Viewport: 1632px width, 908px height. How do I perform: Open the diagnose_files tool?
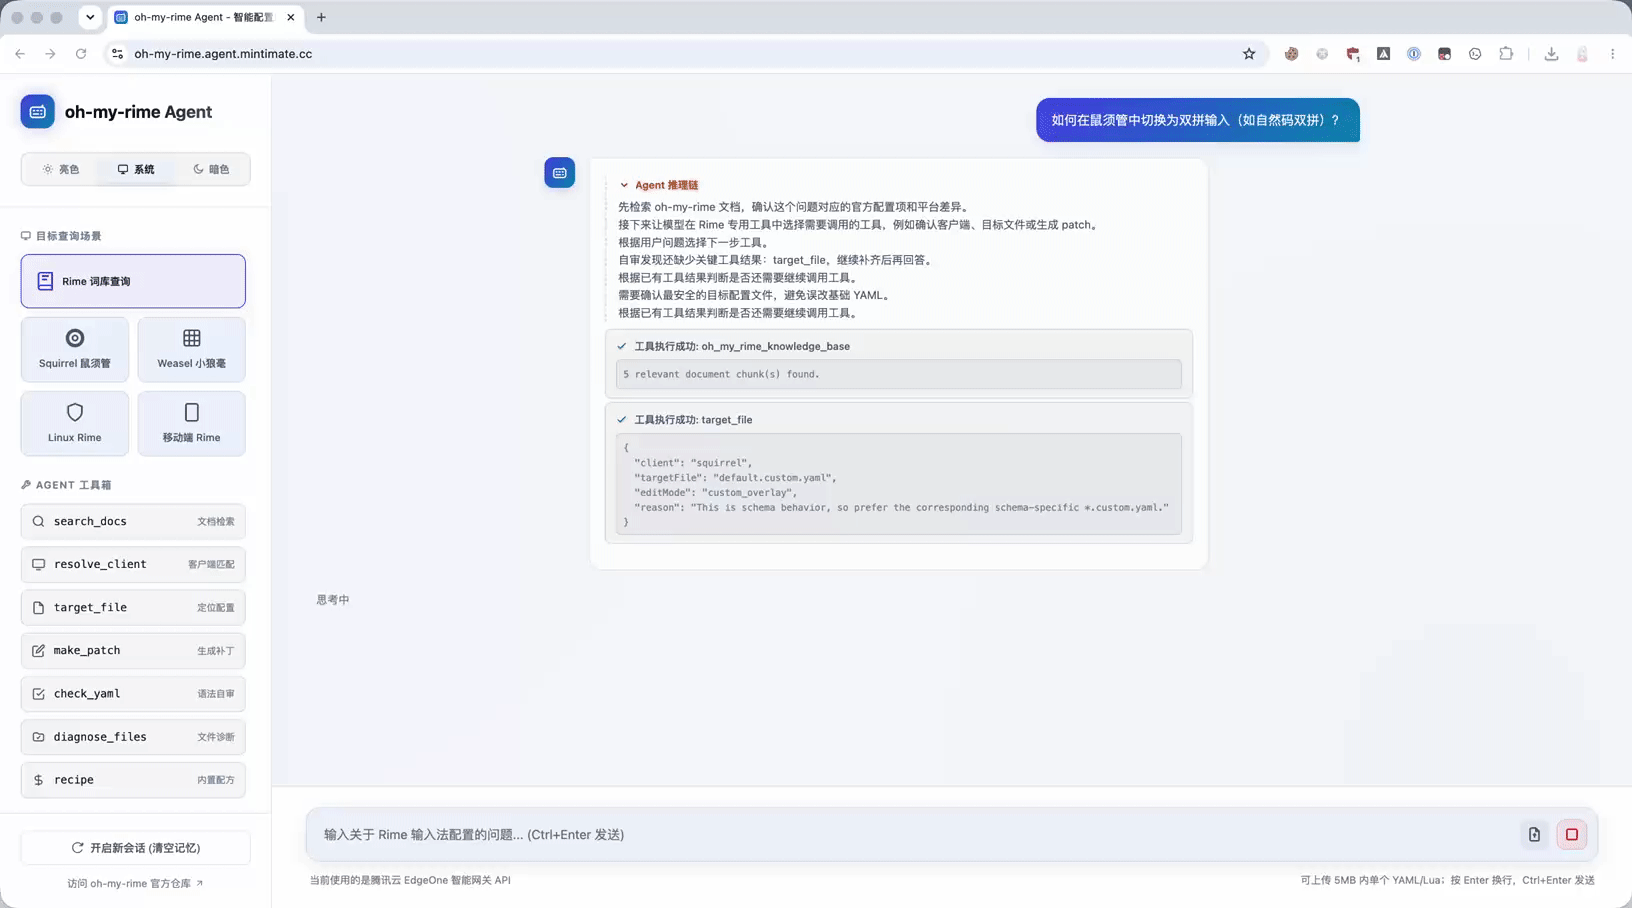pyautogui.click(x=133, y=737)
